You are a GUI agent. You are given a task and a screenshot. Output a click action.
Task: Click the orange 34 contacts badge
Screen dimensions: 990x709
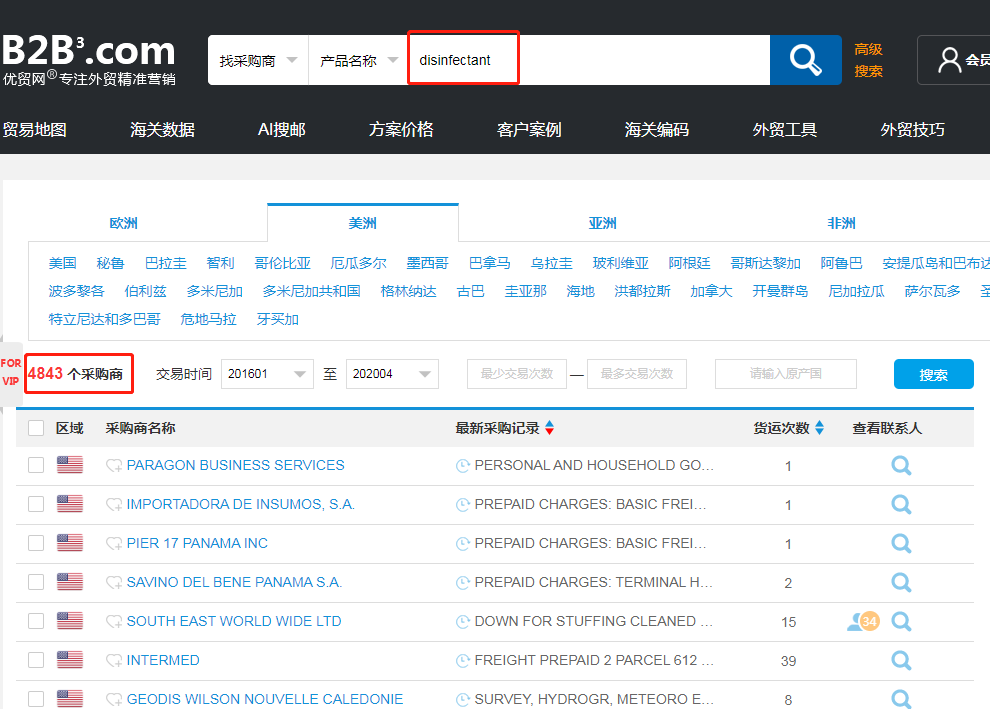point(869,621)
